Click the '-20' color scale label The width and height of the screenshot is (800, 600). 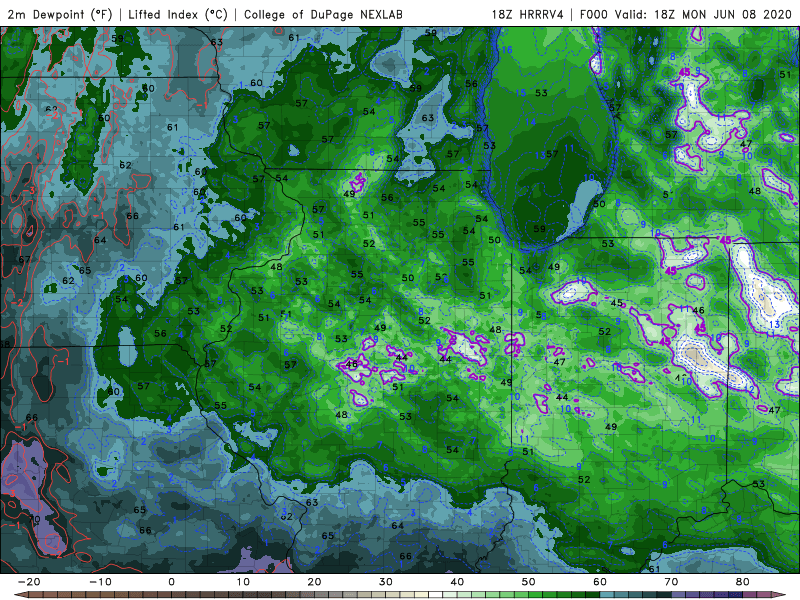pyautogui.click(x=29, y=582)
